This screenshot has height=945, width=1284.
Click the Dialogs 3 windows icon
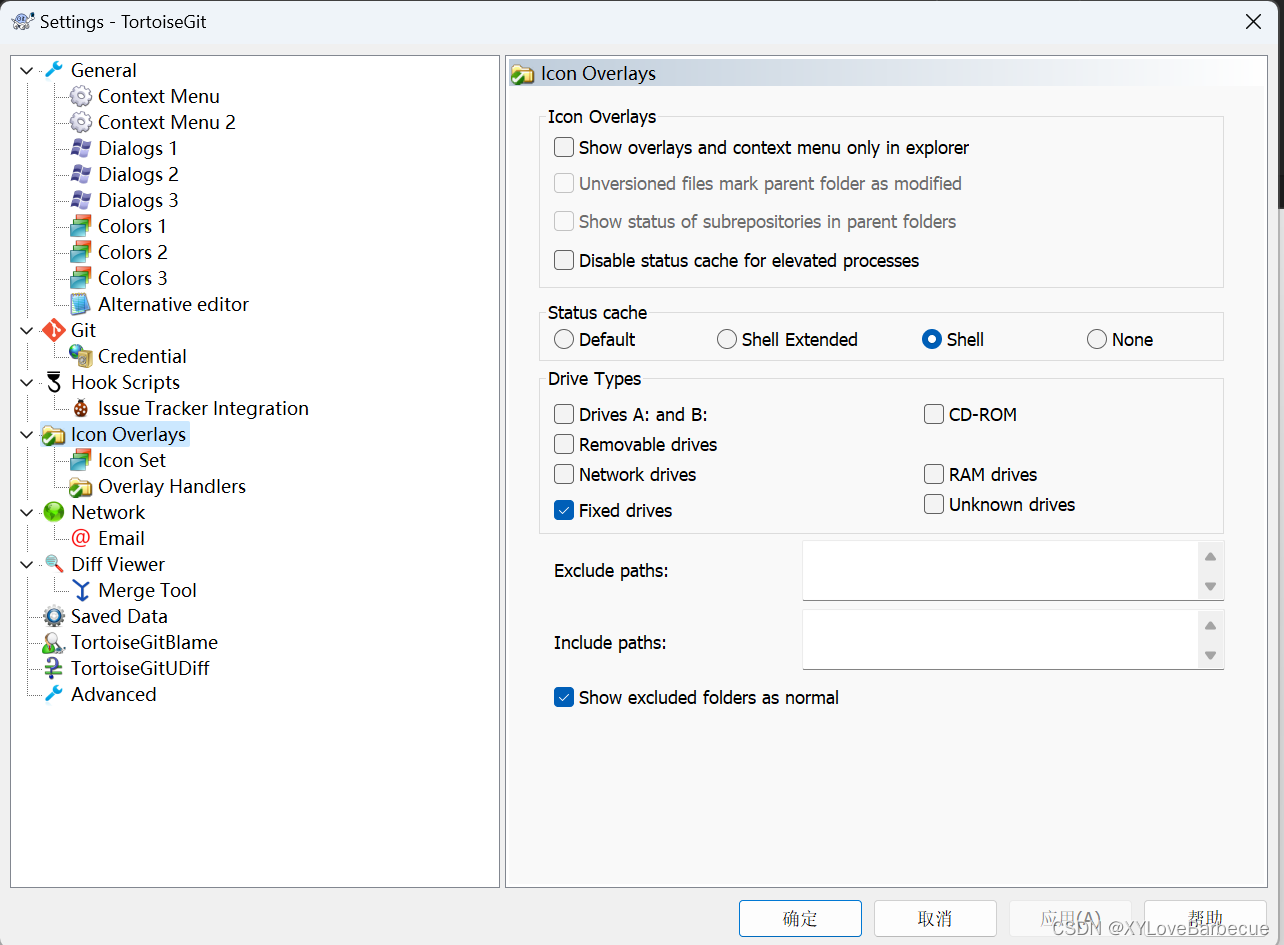[x=81, y=200]
